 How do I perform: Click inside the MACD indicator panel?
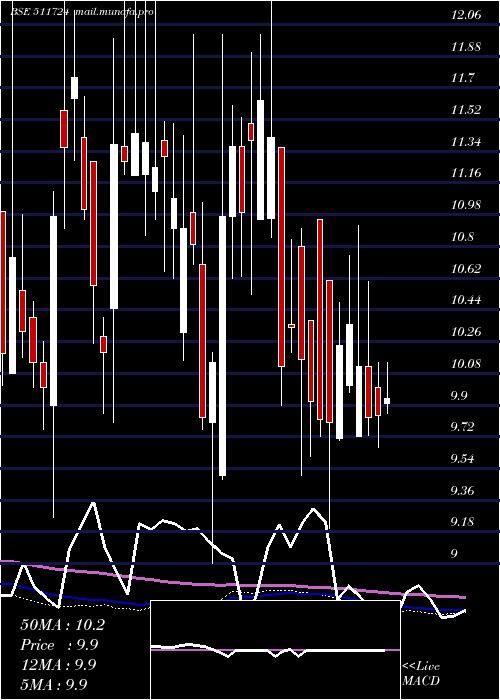click(x=275, y=650)
